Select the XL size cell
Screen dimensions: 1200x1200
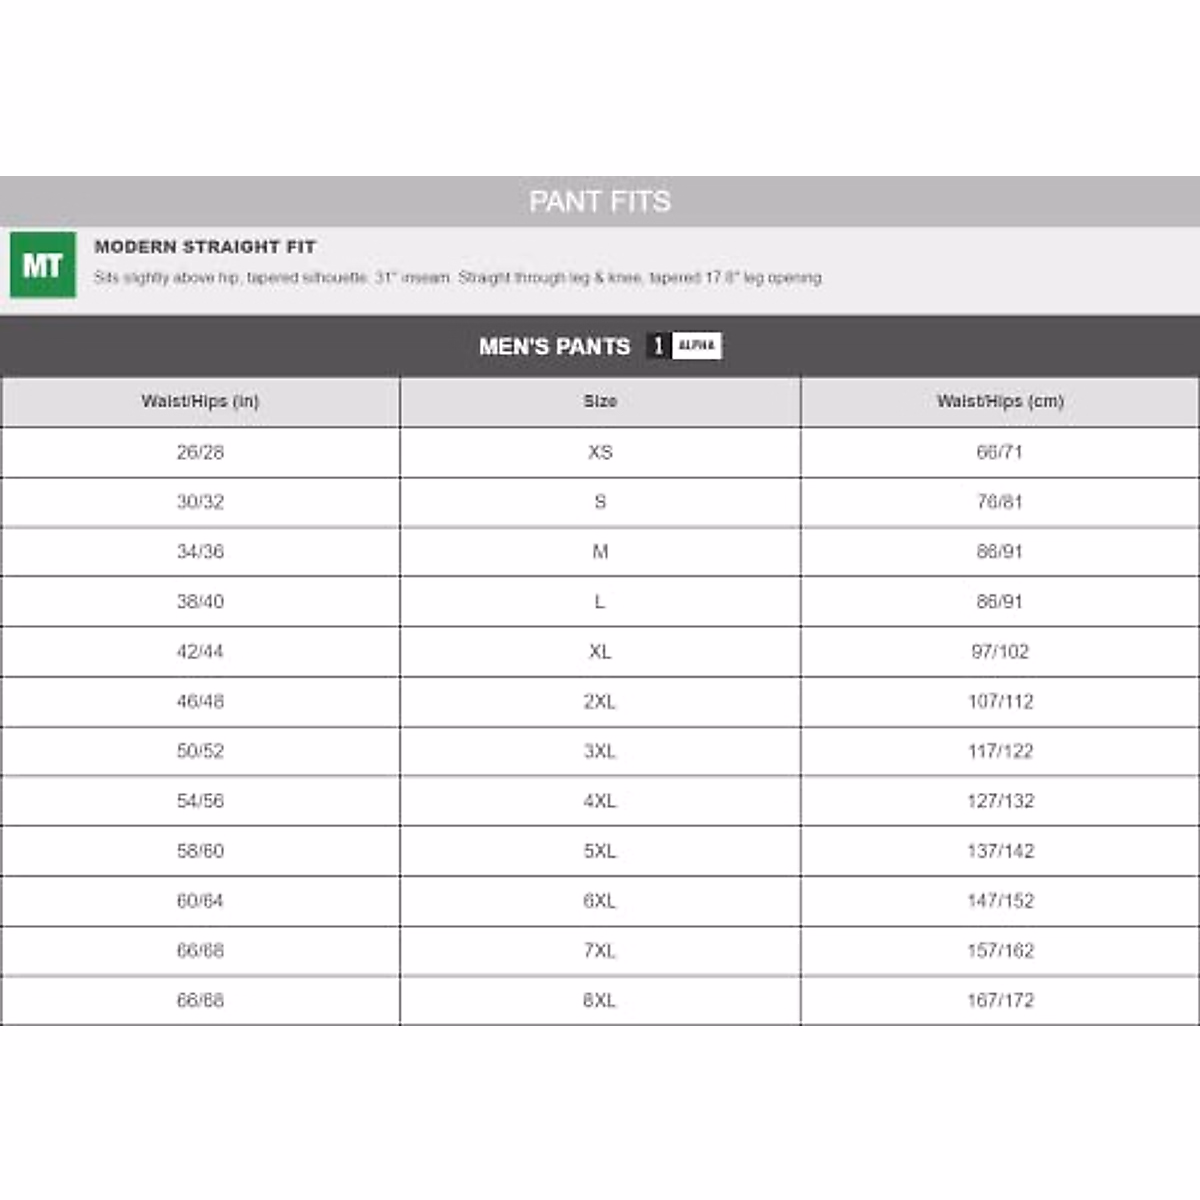pyautogui.click(x=600, y=652)
